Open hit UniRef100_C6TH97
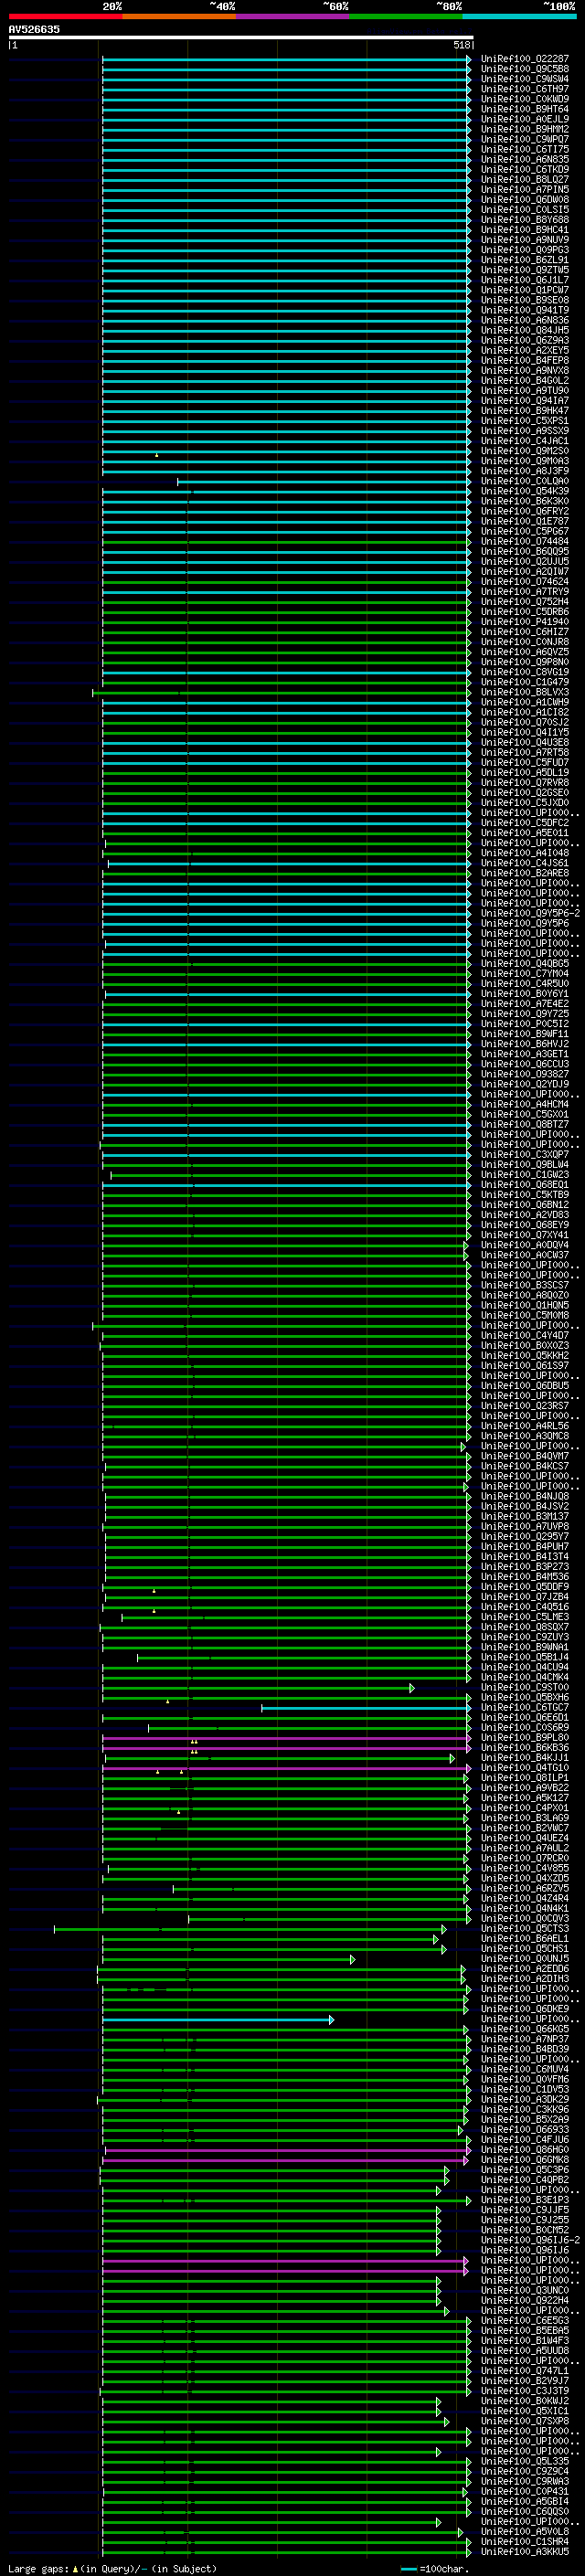The image size is (585, 2576). point(524,89)
